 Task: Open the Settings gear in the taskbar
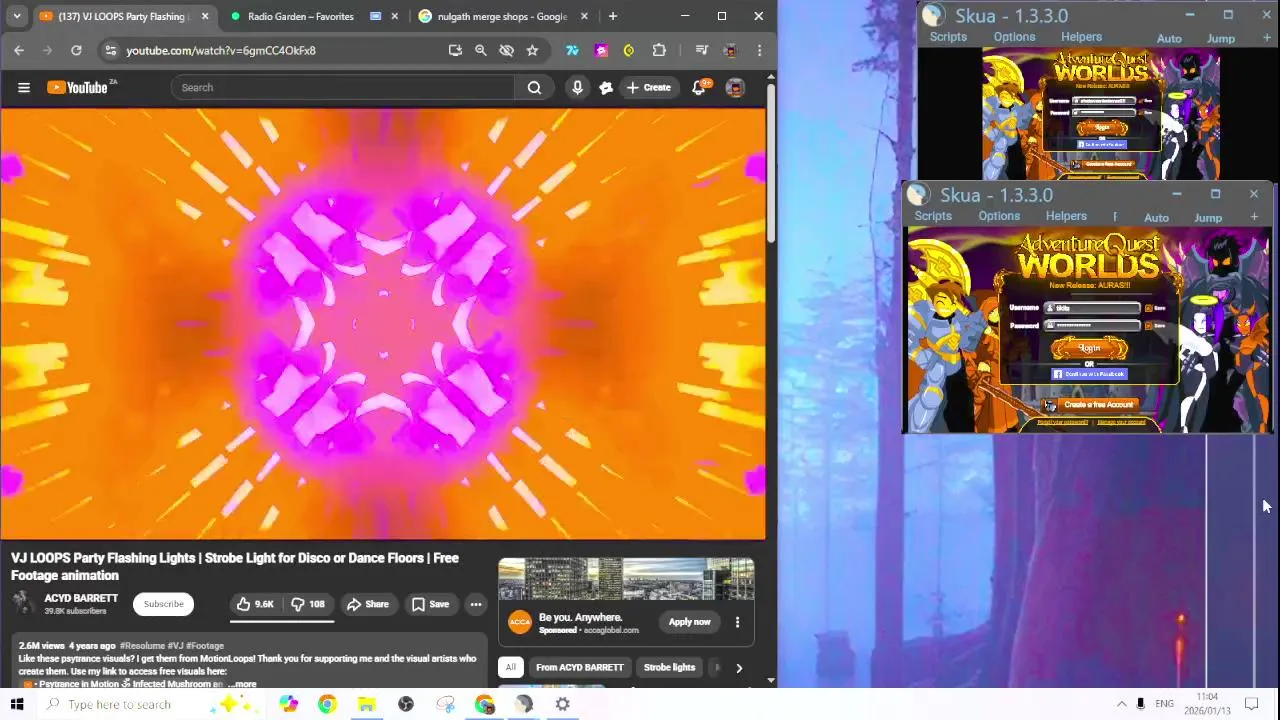[x=563, y=704]
